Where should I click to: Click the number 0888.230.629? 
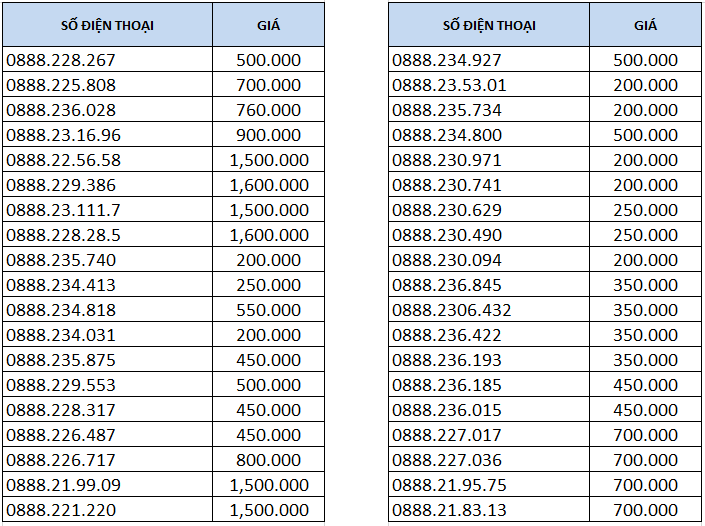[x=447, y=210]
